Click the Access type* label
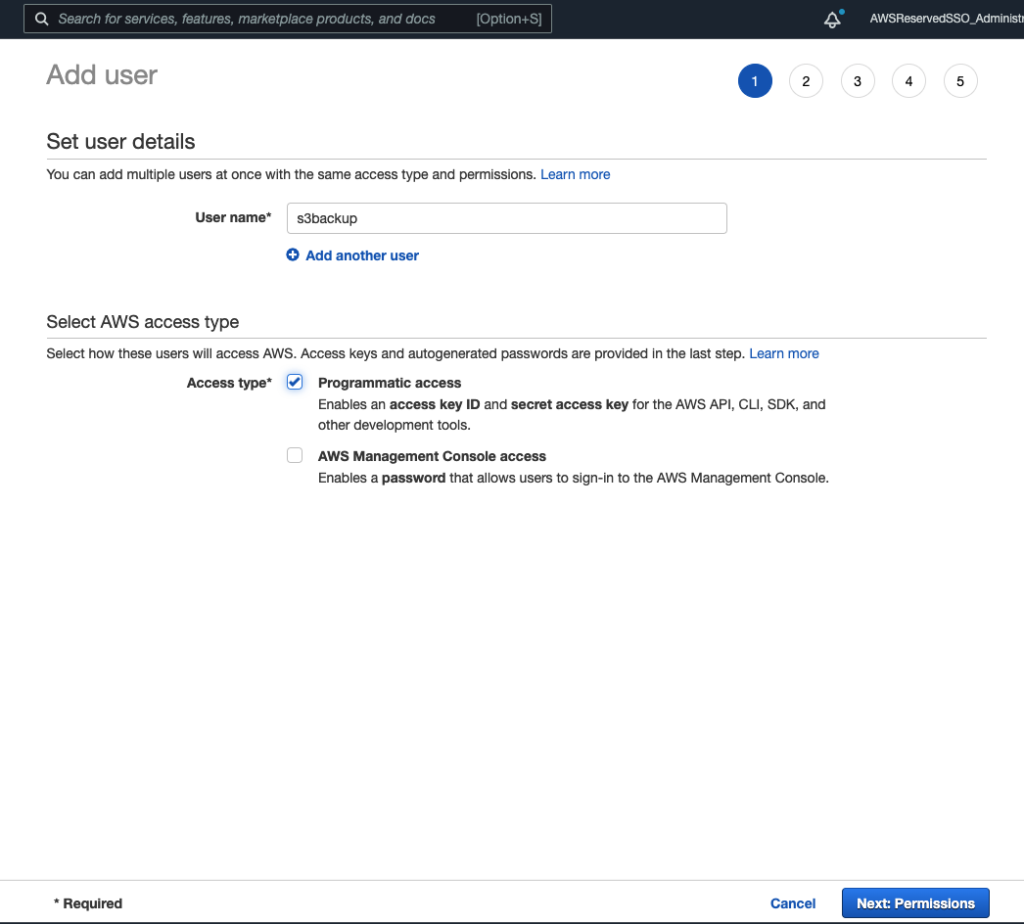The width and height of the screenshot is (1024, 924). tap(229, 383)
